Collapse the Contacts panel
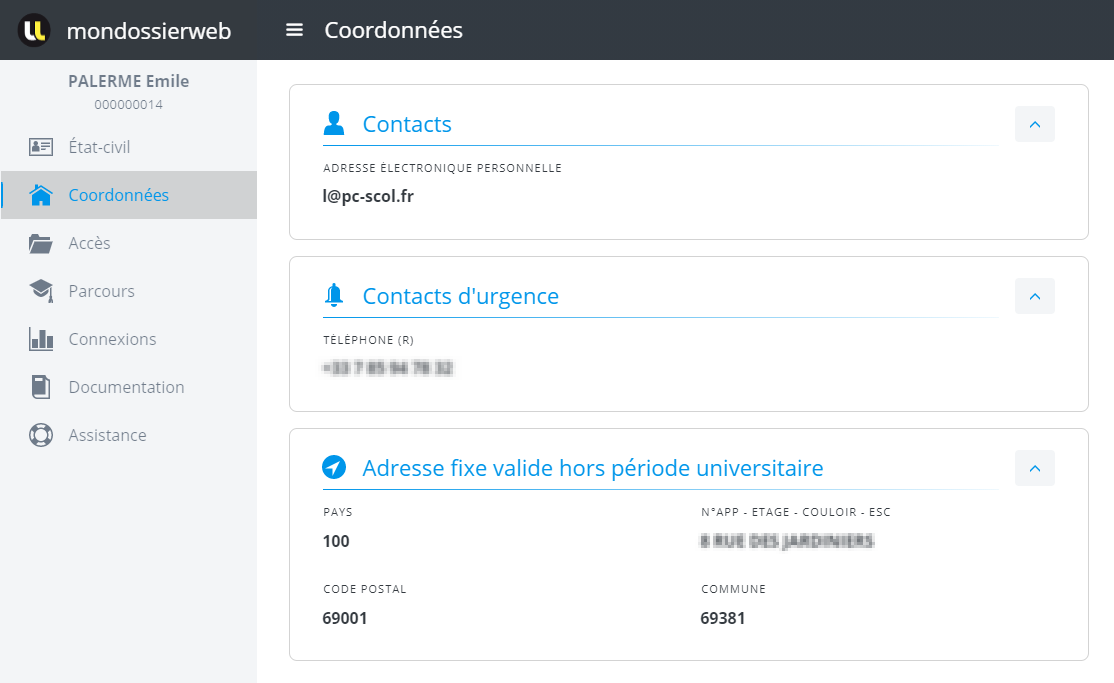1114x683 pixels. coord(1034,124)
